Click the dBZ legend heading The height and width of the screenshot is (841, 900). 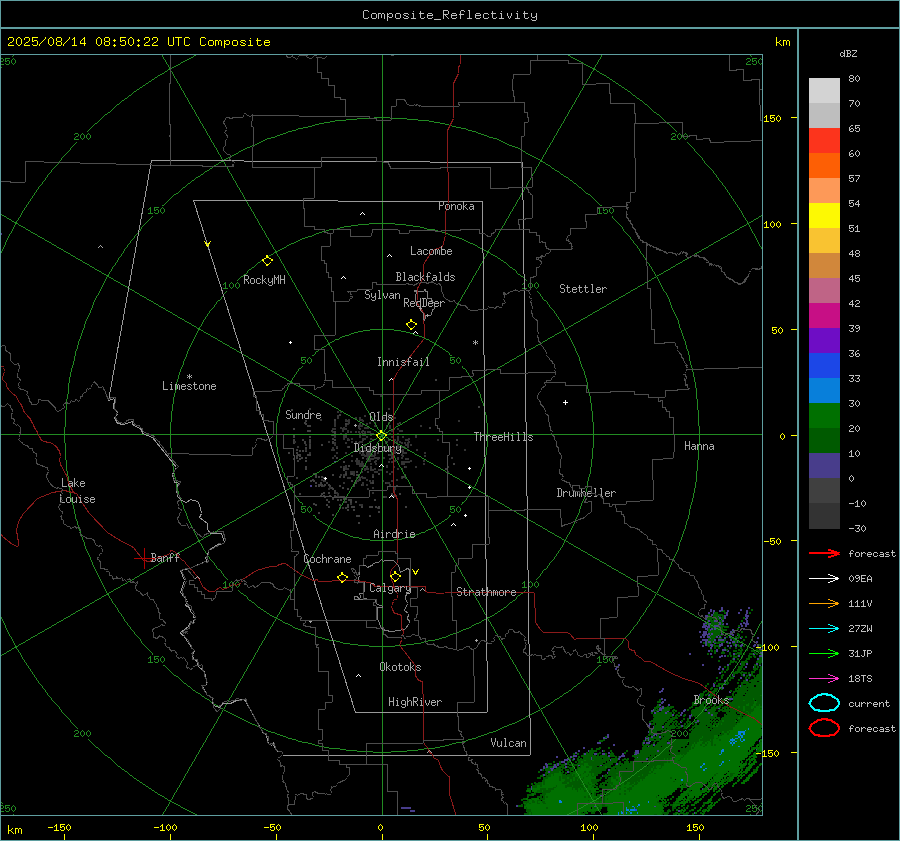pyautogui.click(x=848, y=53)
